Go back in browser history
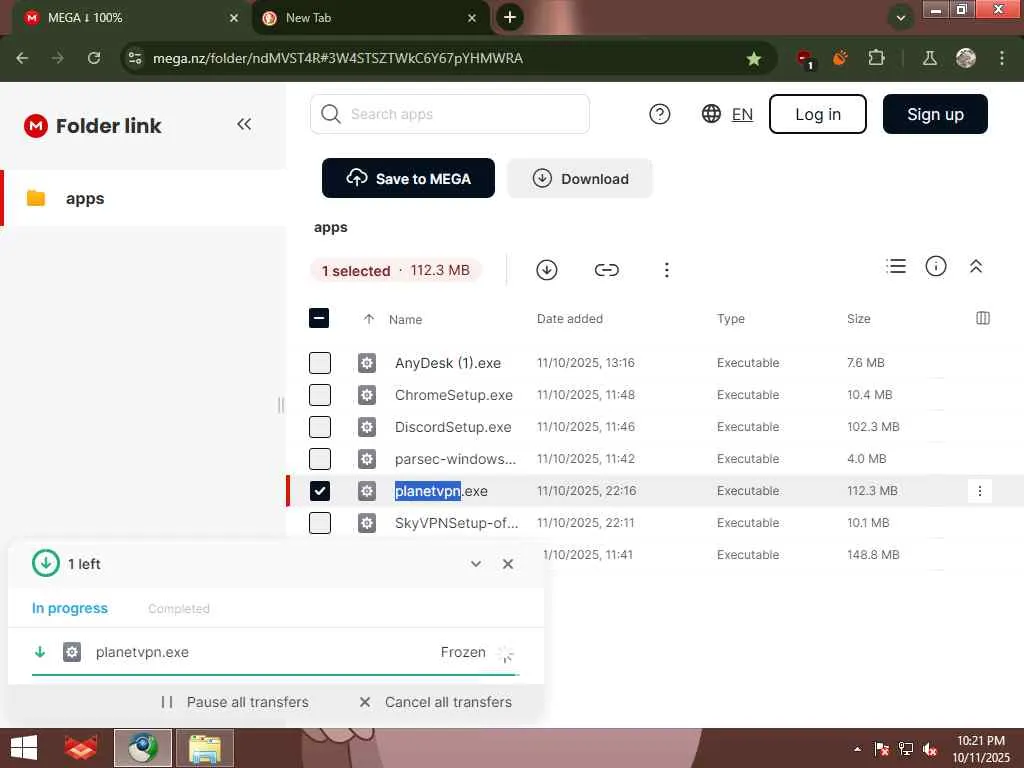The image size is (1024, 768). click(22, 58)
